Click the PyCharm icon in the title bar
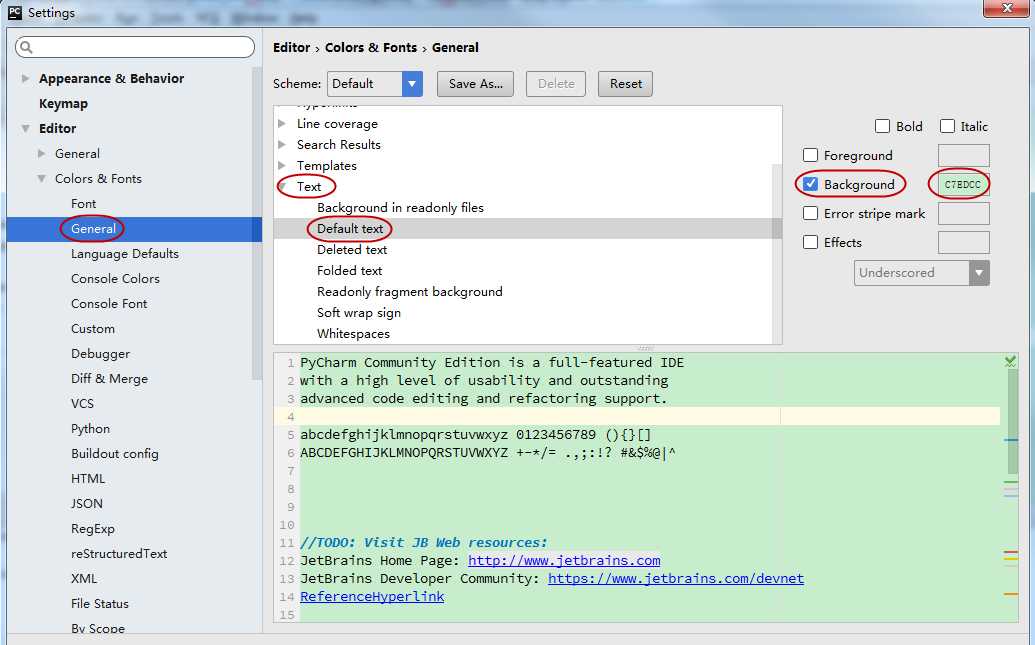The height and width of the screenshot is (645, 1035). [15, 13]
